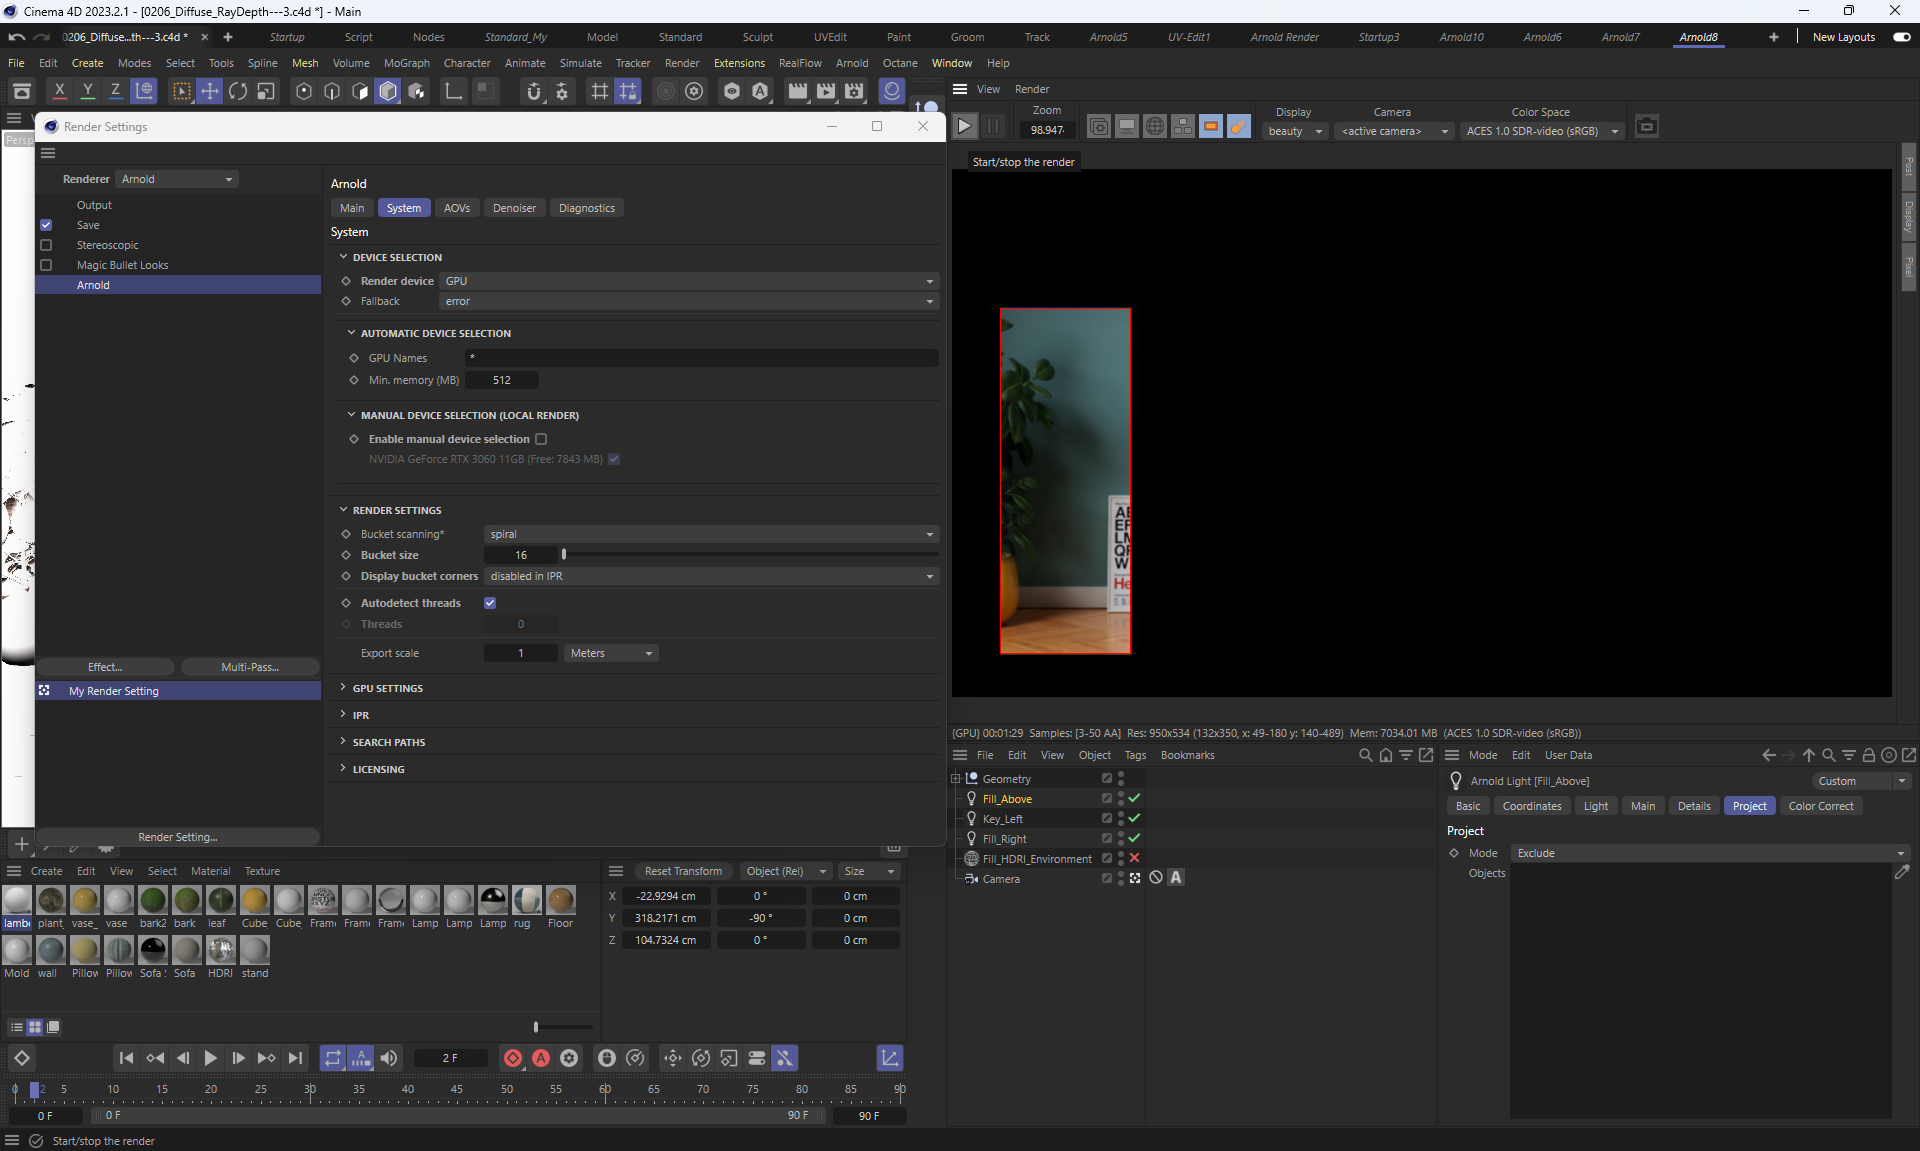Viewport: 1920px width, 1151px height.
Task: Open the Bucket scanning dropdown
Action: (x=711, y=534)
